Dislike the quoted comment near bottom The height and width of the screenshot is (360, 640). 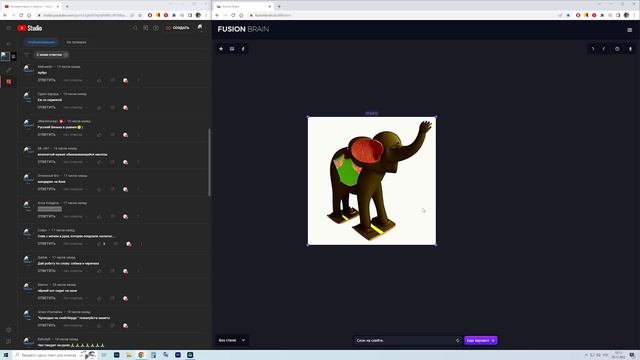tap(112, 325)
